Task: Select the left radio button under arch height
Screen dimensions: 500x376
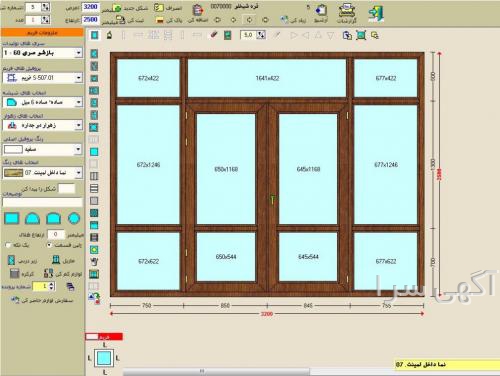Action: pos(8,245)
